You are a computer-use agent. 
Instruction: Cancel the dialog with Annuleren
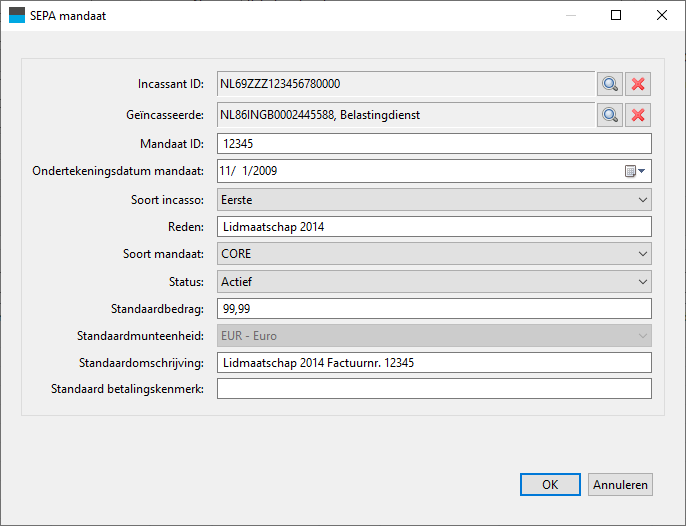click(620, 484)
